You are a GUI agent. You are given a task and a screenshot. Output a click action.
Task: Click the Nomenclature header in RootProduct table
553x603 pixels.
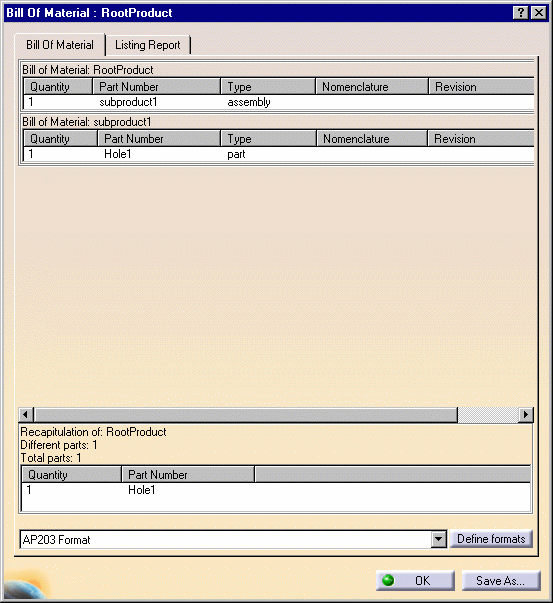(371, 87)
